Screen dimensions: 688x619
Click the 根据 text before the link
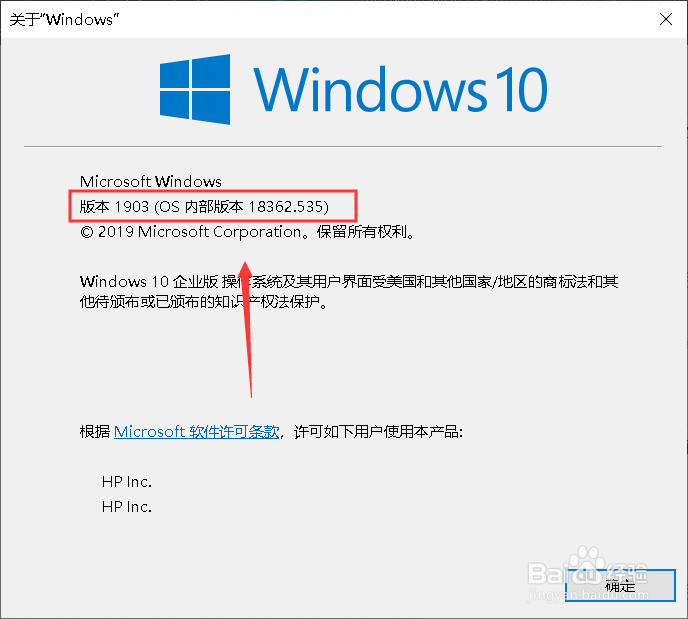click(x=95, y=432)
